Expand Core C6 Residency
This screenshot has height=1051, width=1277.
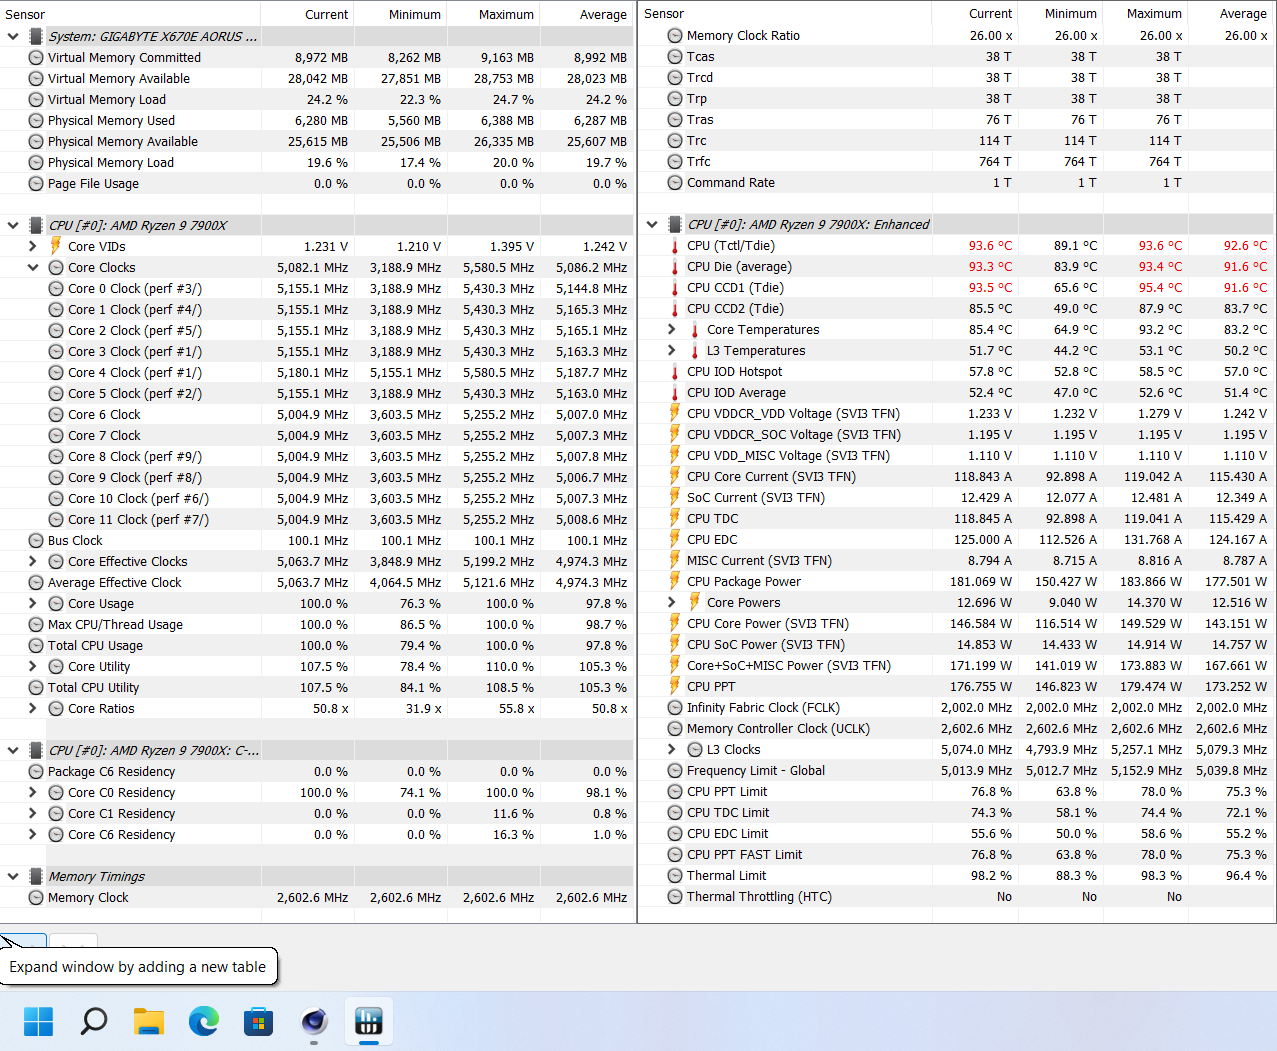[x=33, y=834]
